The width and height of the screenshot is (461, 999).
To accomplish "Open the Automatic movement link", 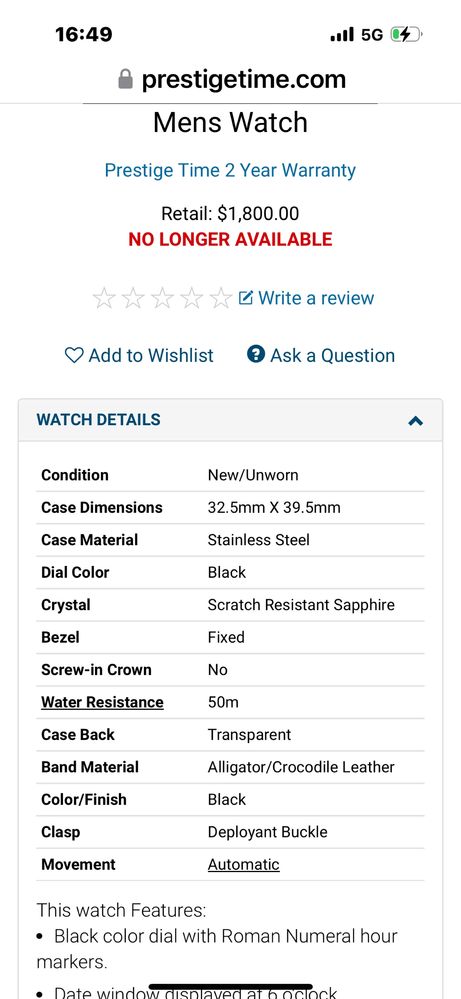I will [x=243, y=865].
